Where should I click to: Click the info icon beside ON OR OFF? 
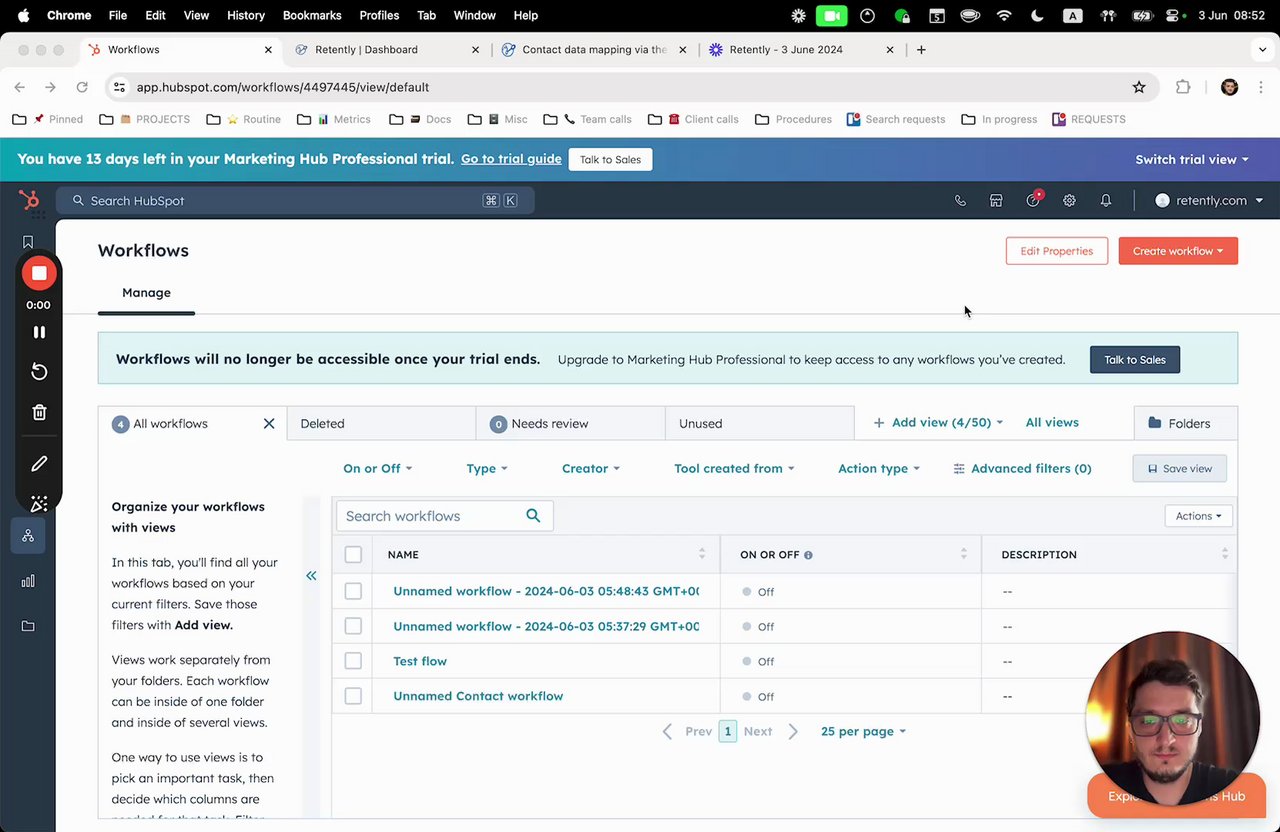coord(808,555)
